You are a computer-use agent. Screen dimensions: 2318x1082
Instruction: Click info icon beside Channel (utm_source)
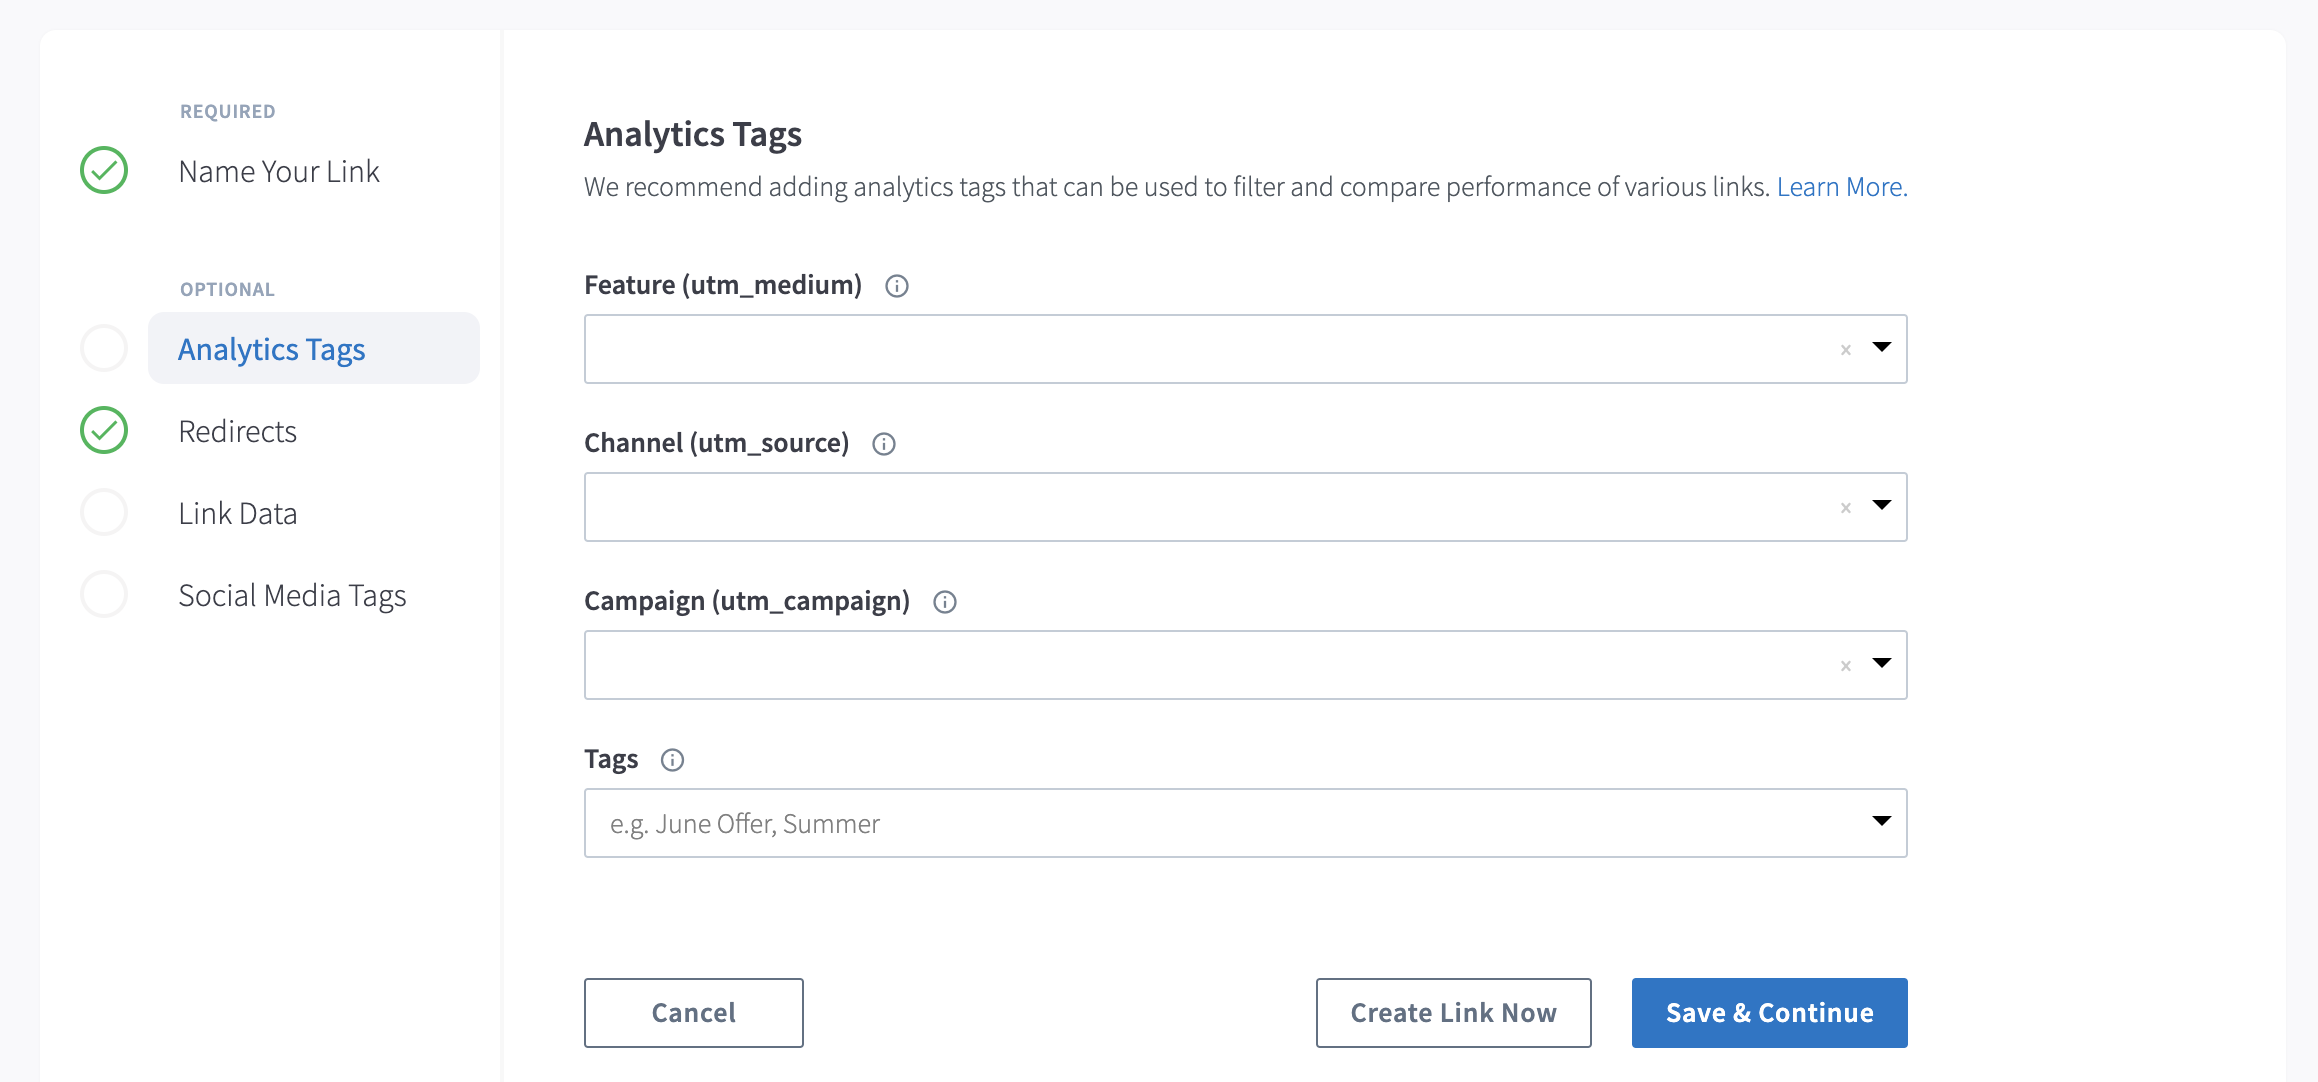pyautogui.click(x=884, y=444)
